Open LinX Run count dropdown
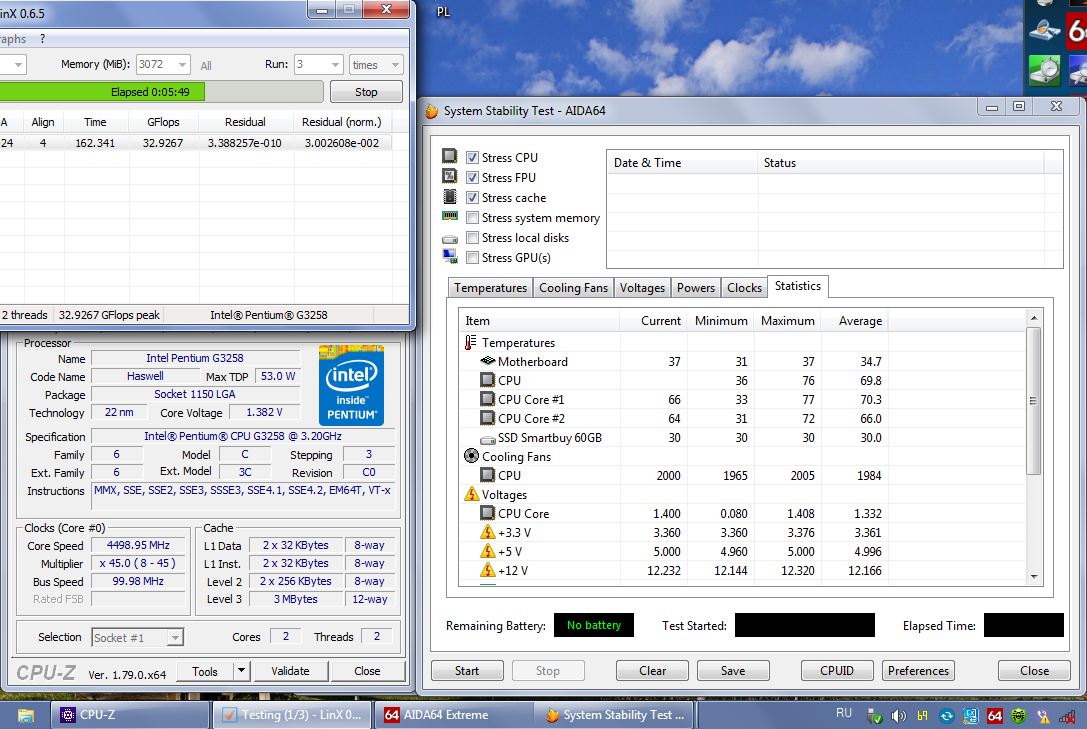Screen dimensions: 1087x729 [x=335, y=64]
